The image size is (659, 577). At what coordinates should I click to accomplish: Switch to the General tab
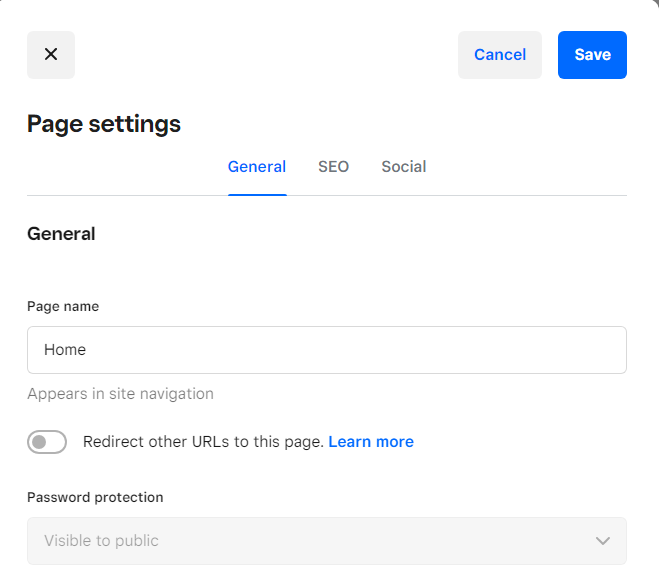coord(257,167)
